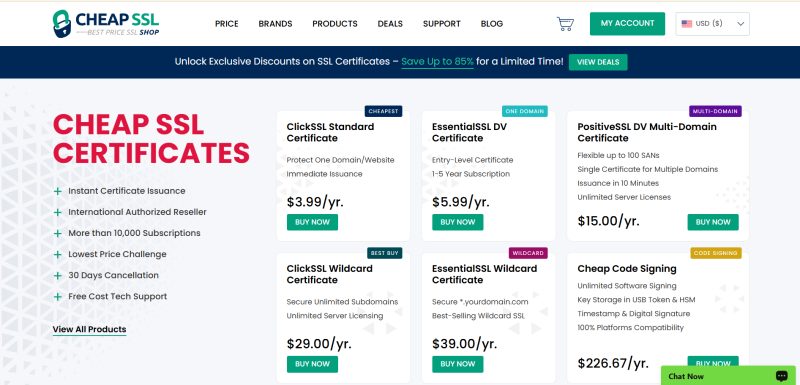Buy the PositiveSSL DV Multi-Domain Certificate
This screenshot has height=385, width=800.
713,222
